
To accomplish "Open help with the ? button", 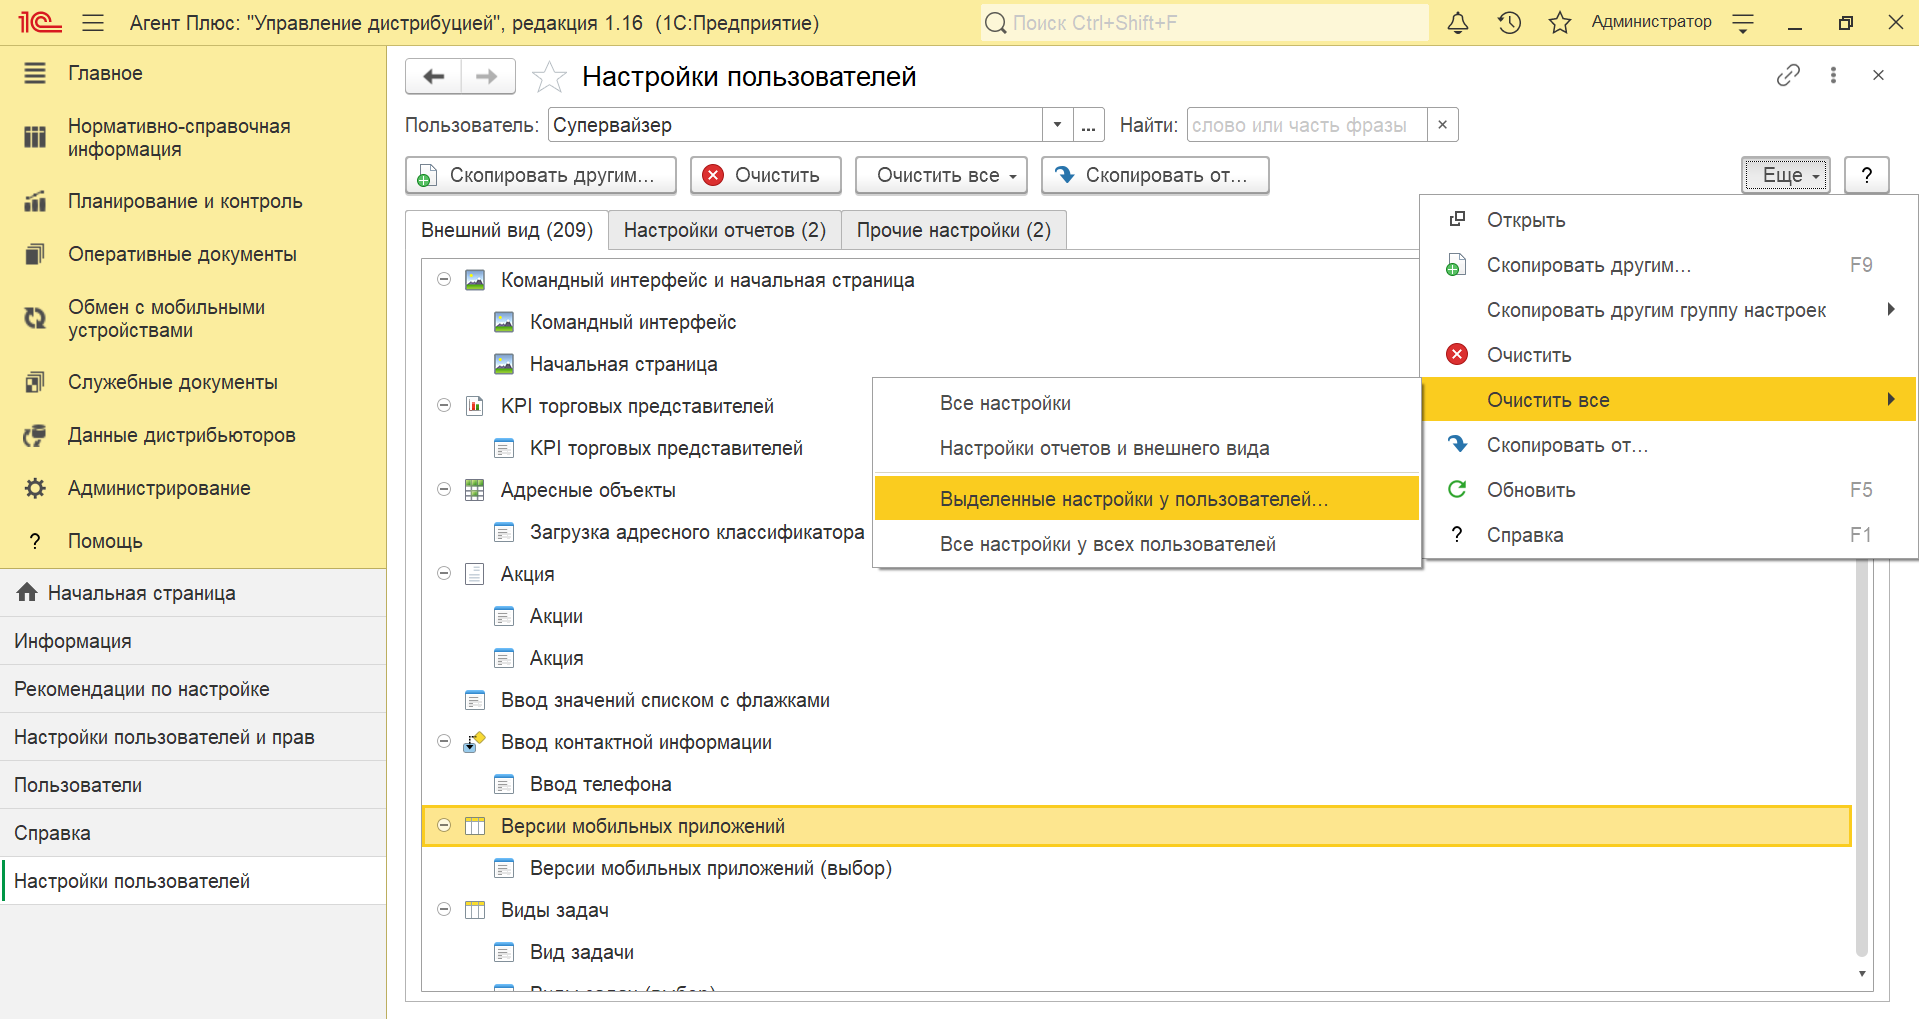I will 1866,175.
